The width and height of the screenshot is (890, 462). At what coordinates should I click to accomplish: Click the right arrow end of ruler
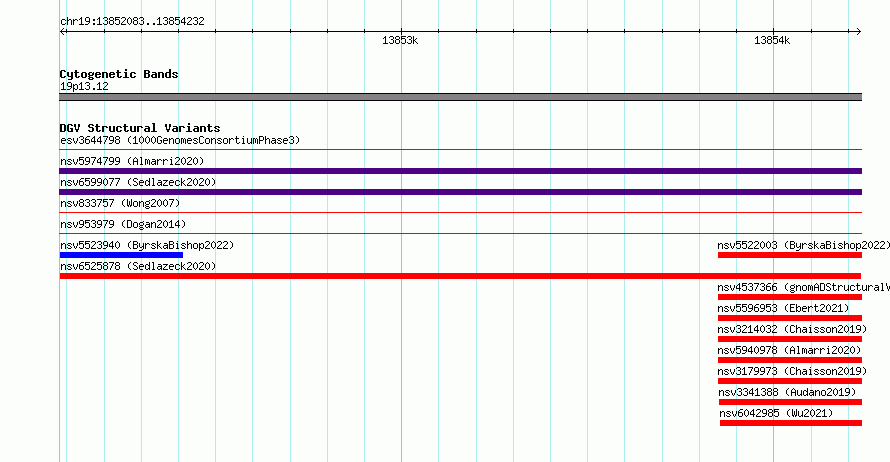pyautogui.click(x=858, y=32)
